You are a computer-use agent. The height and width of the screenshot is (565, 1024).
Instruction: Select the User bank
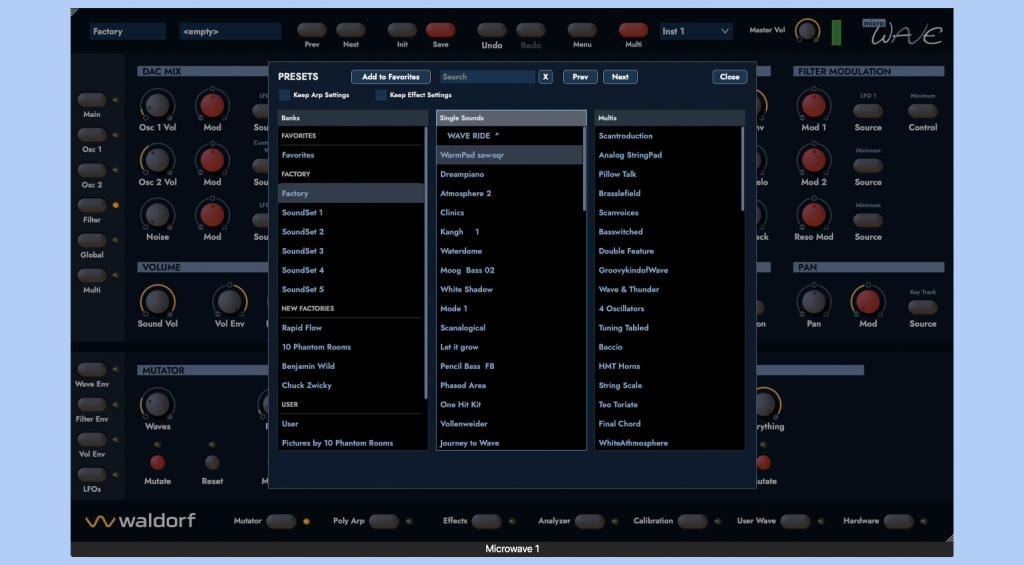click(x=351, y=424)
